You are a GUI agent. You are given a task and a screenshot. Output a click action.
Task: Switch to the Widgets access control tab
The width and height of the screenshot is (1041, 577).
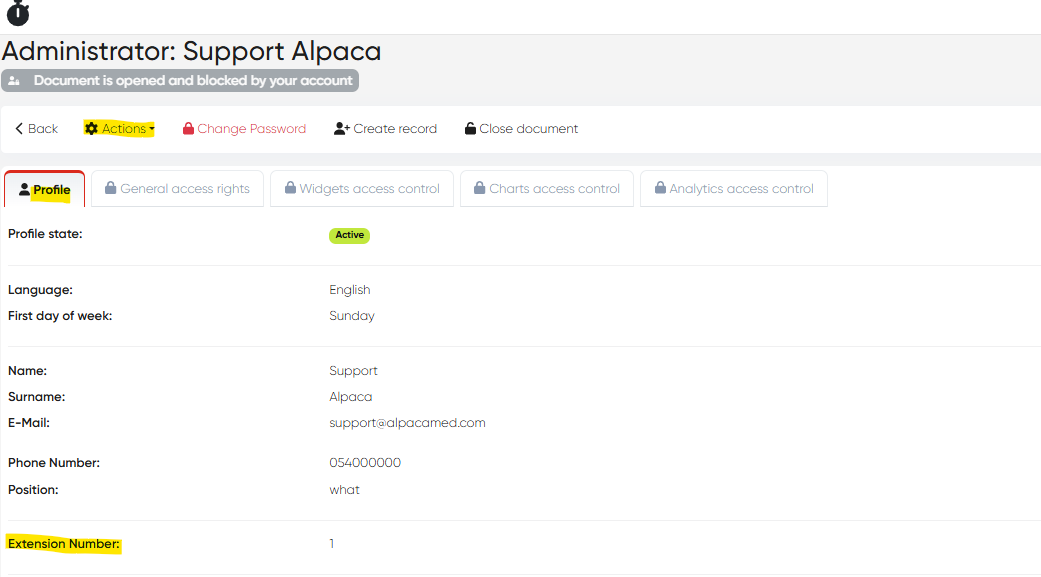[361, 188]
